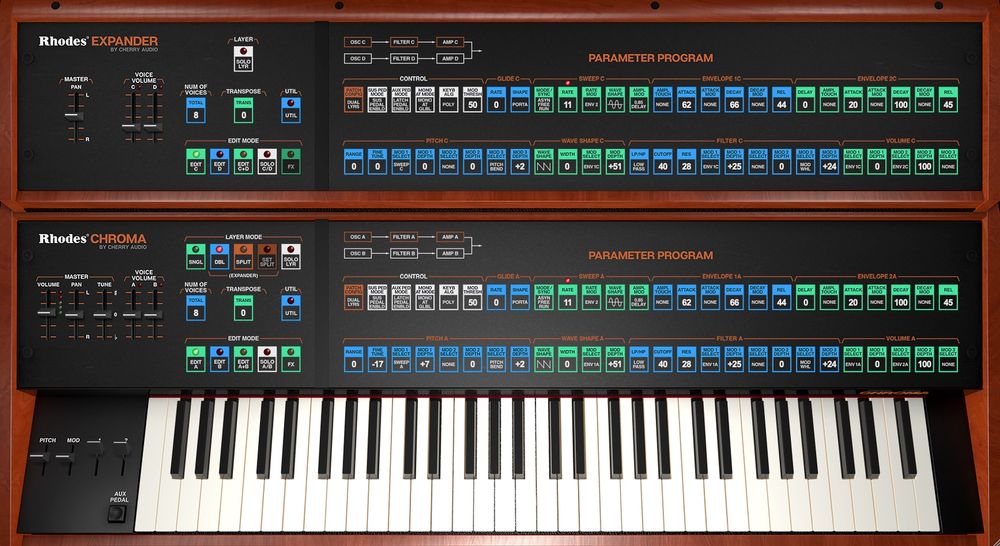Select the sawtooth wave in Wave Shape C
Image resolution: width=1000 pixels, height=546 pixels.
tap(543, 160)
